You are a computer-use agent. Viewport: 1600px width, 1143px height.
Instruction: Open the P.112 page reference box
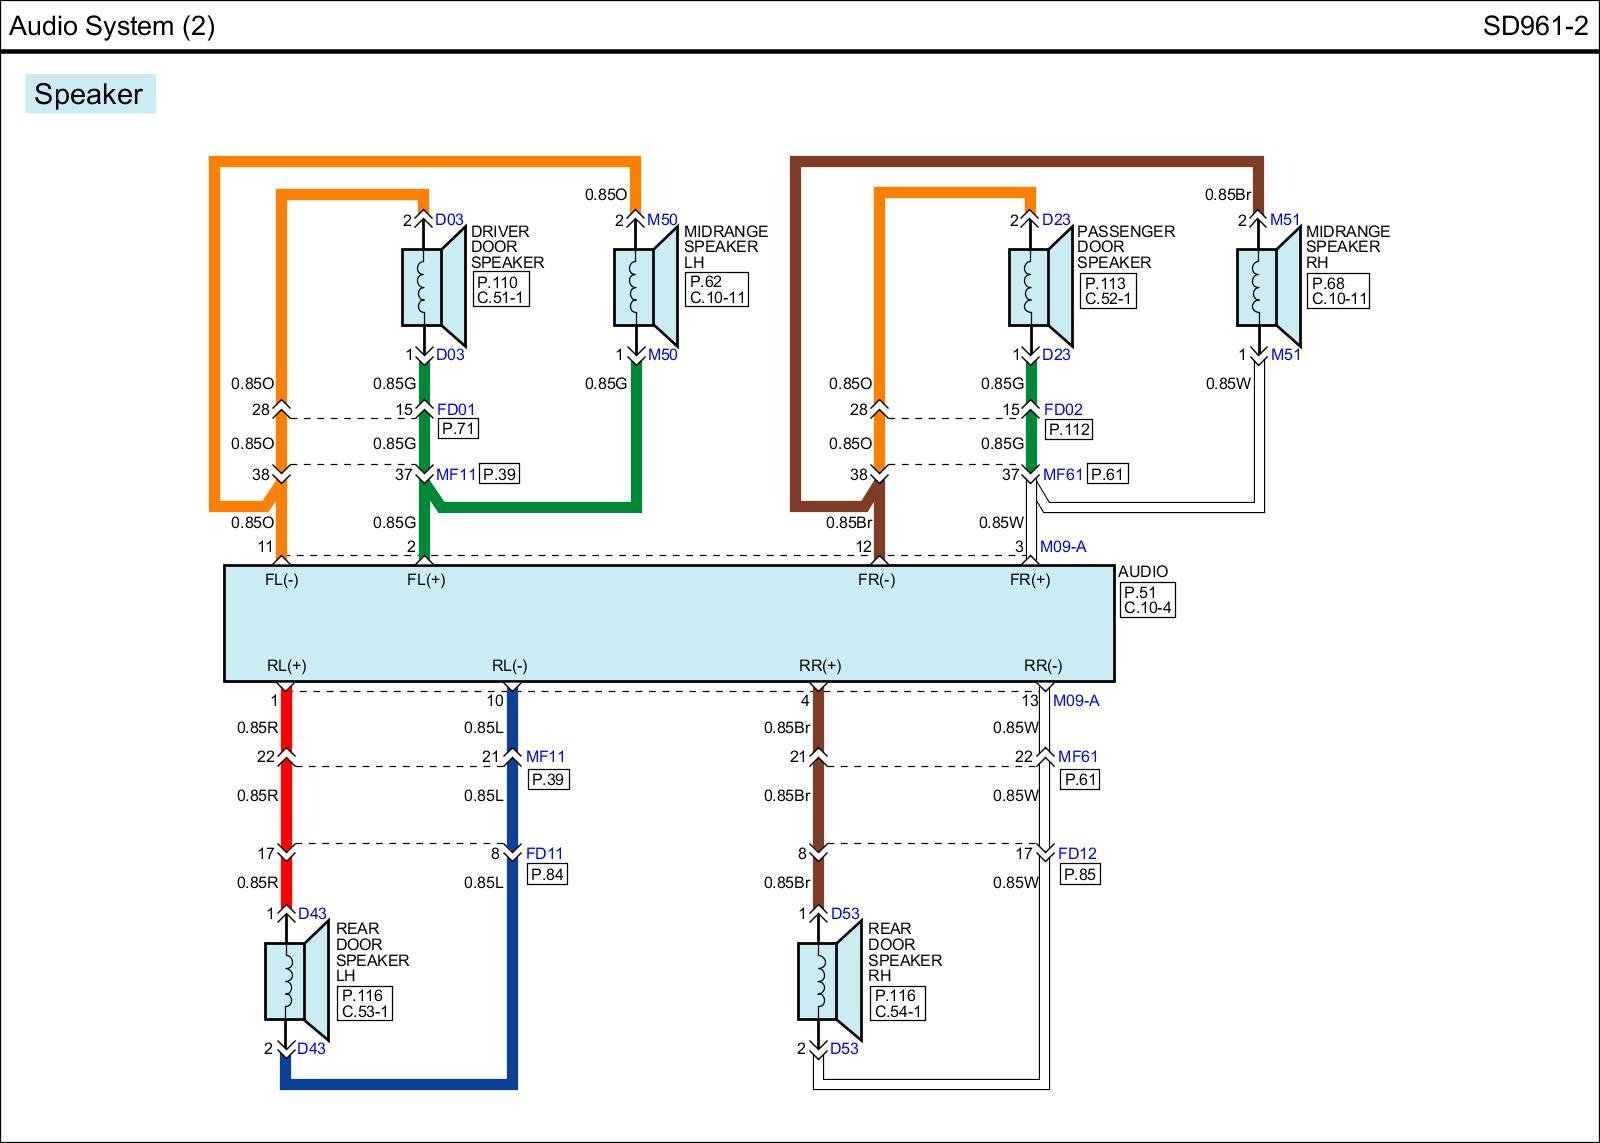point(1068,429)
